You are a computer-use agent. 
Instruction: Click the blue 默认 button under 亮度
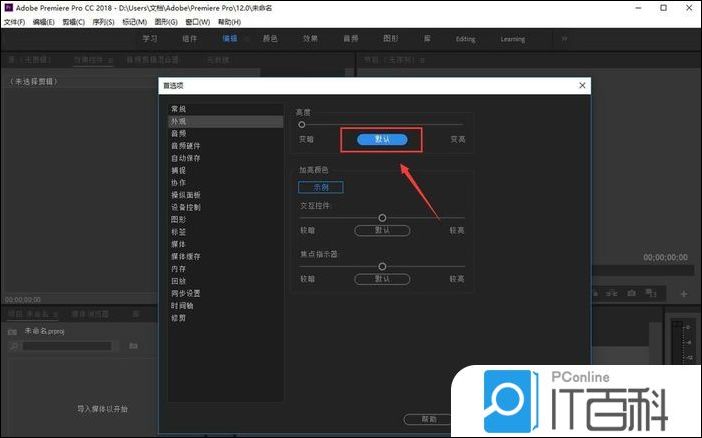pyautogui.click(x=382, y=139)
